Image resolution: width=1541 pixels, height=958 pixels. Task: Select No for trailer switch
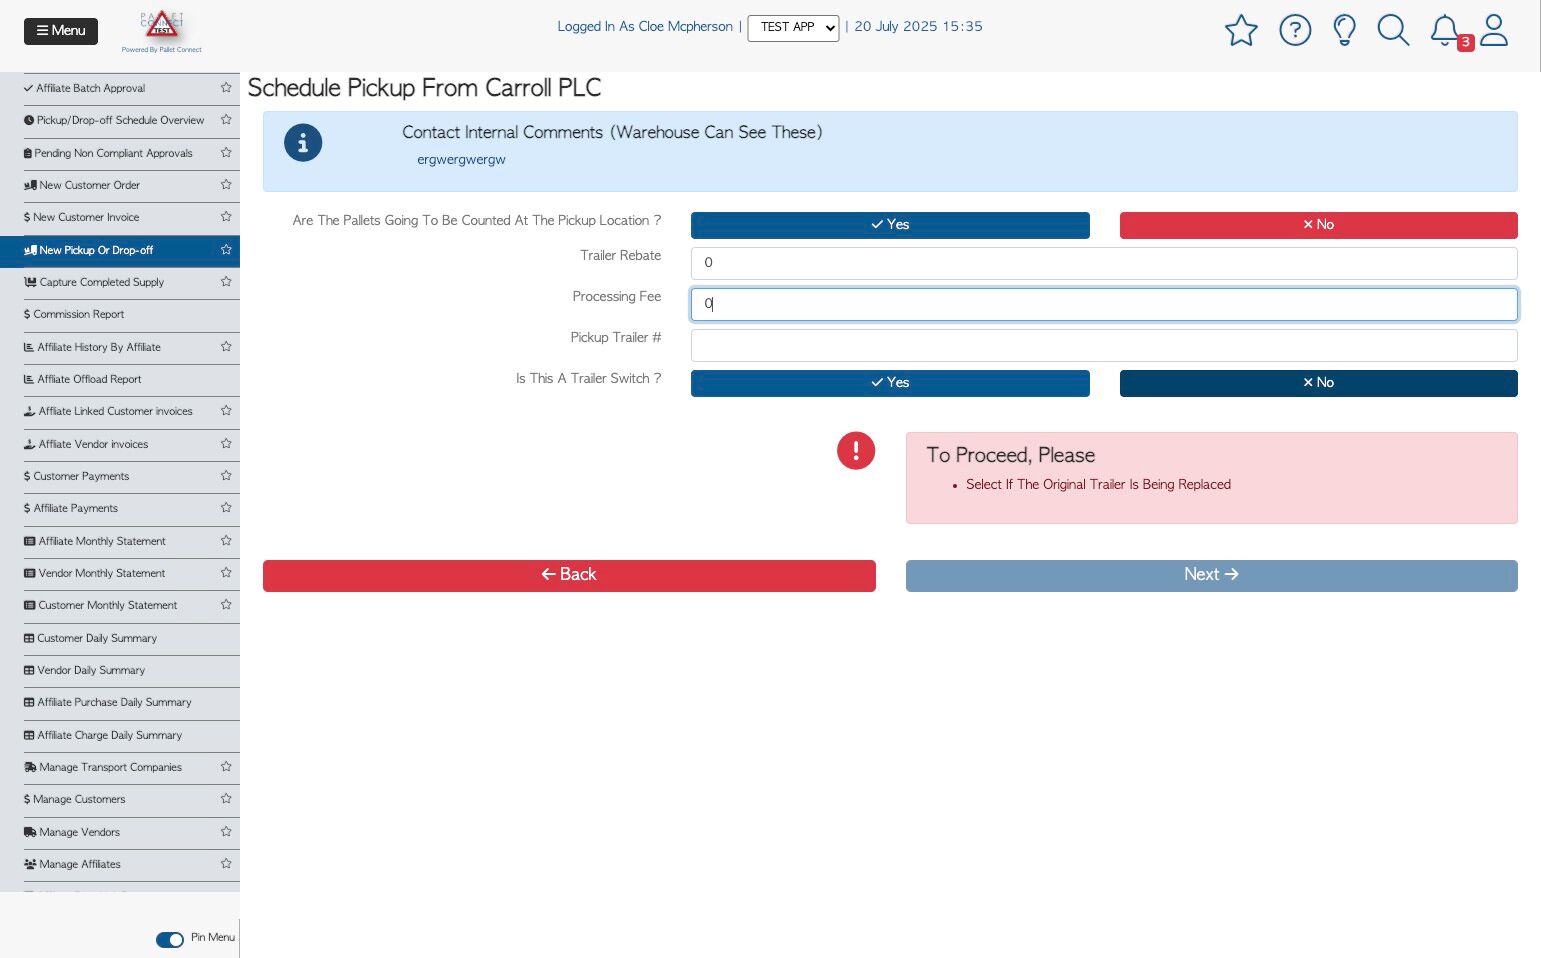(x=1318, y=383)
